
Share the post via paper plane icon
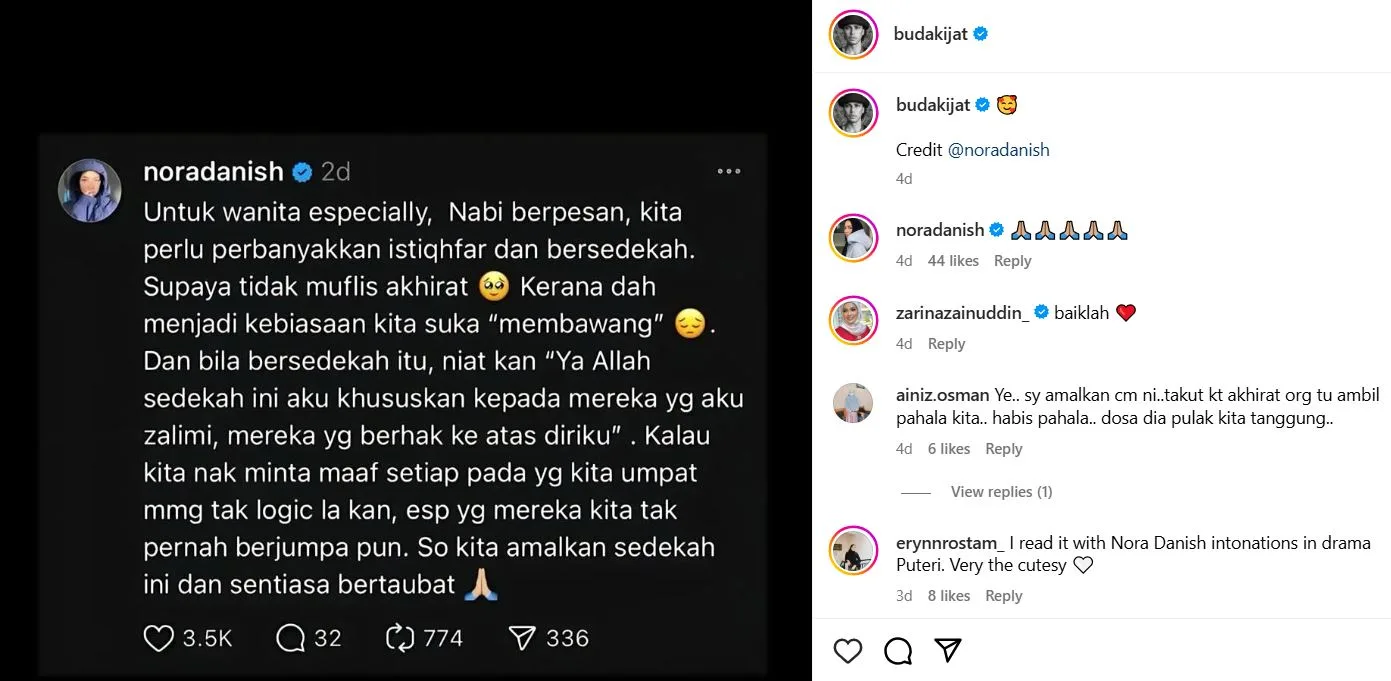click(948, 651)
